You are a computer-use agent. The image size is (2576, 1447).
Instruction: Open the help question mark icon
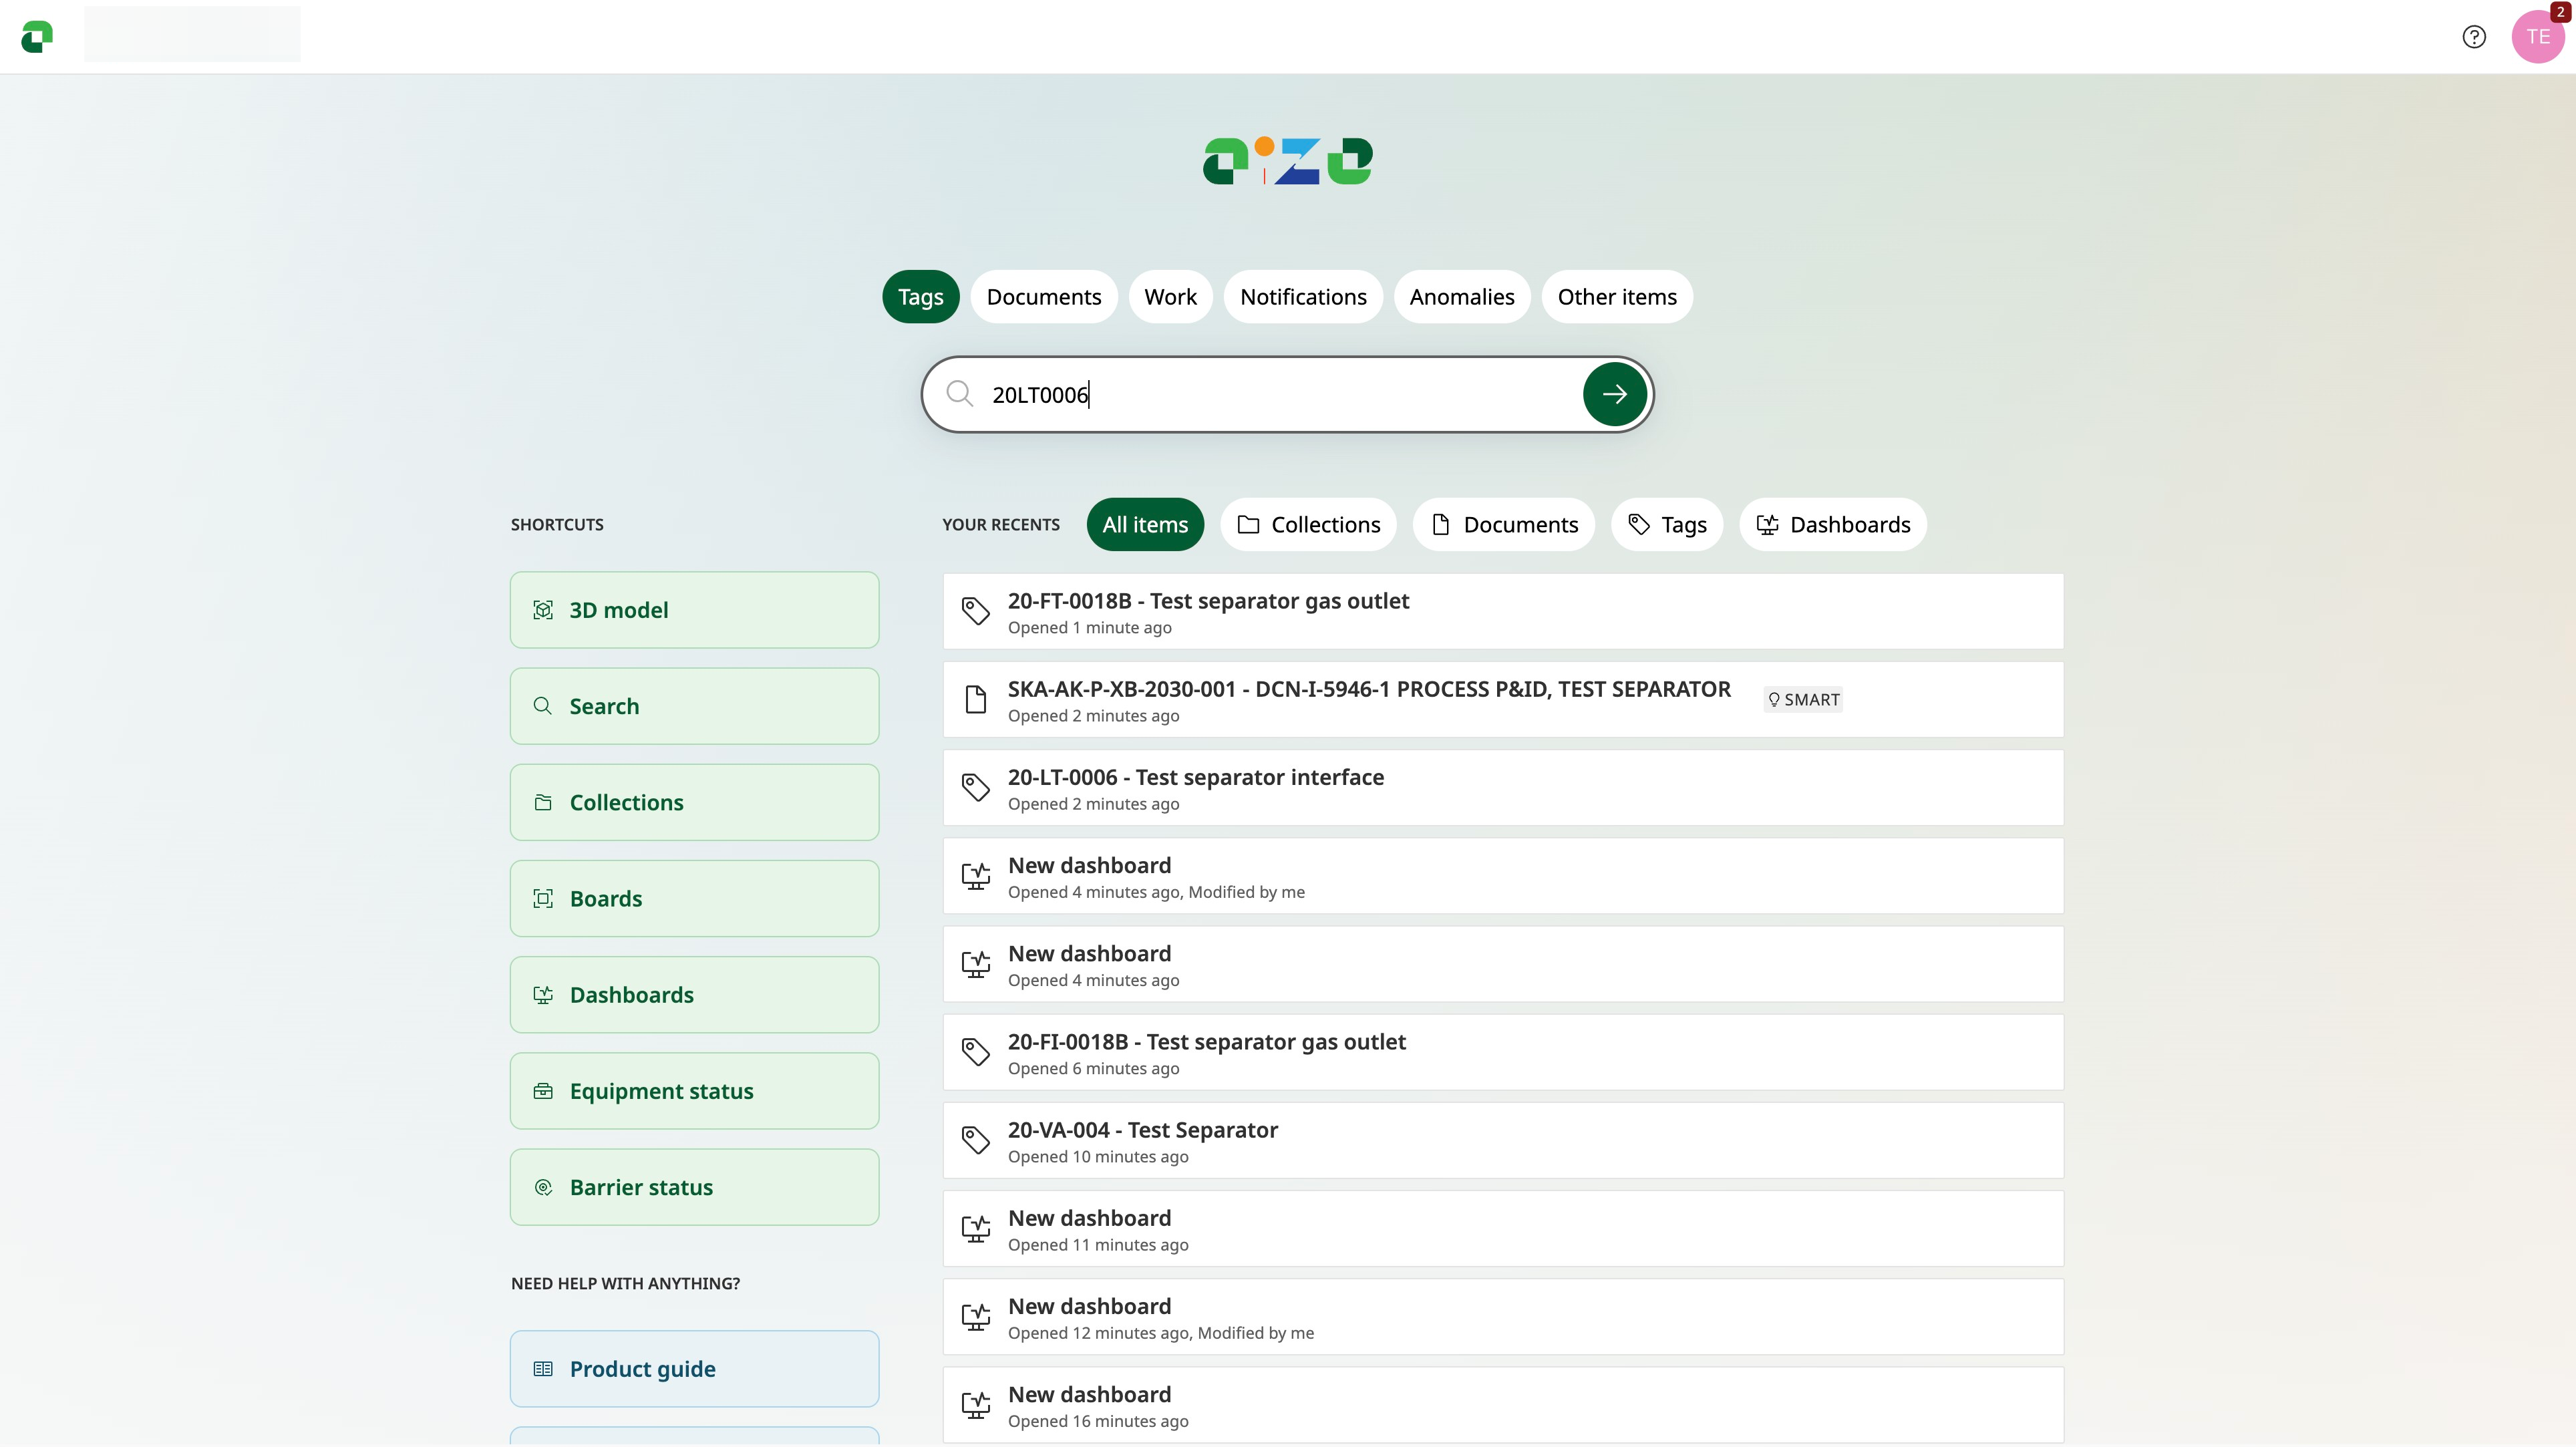[2473, 37]
